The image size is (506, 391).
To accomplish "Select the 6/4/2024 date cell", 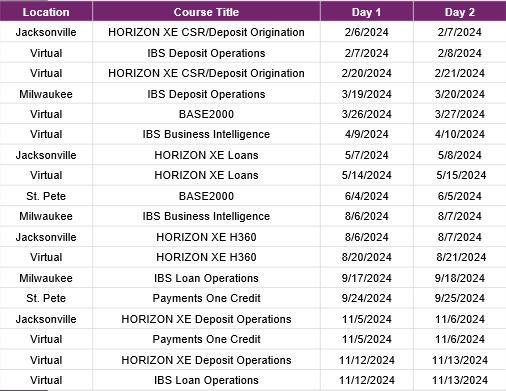I will [367, 196].
